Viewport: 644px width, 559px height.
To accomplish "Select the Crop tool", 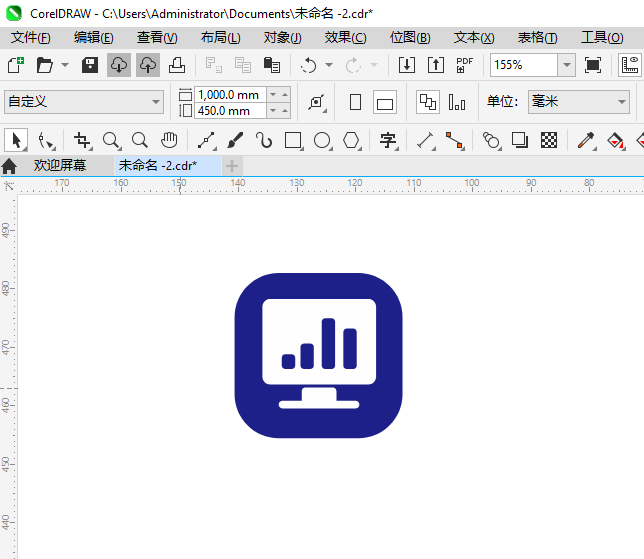I will point(82,140).
